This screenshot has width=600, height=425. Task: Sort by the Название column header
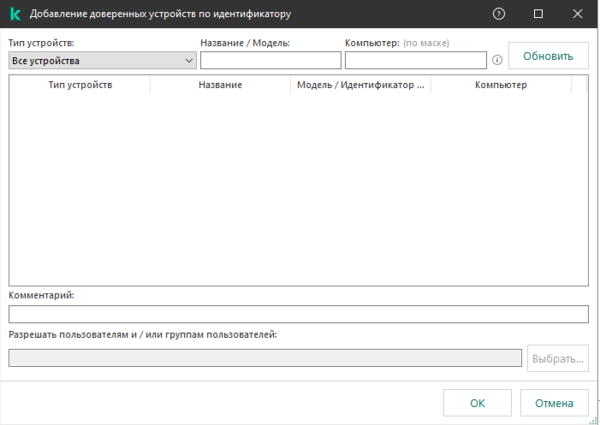coord(220,85)
